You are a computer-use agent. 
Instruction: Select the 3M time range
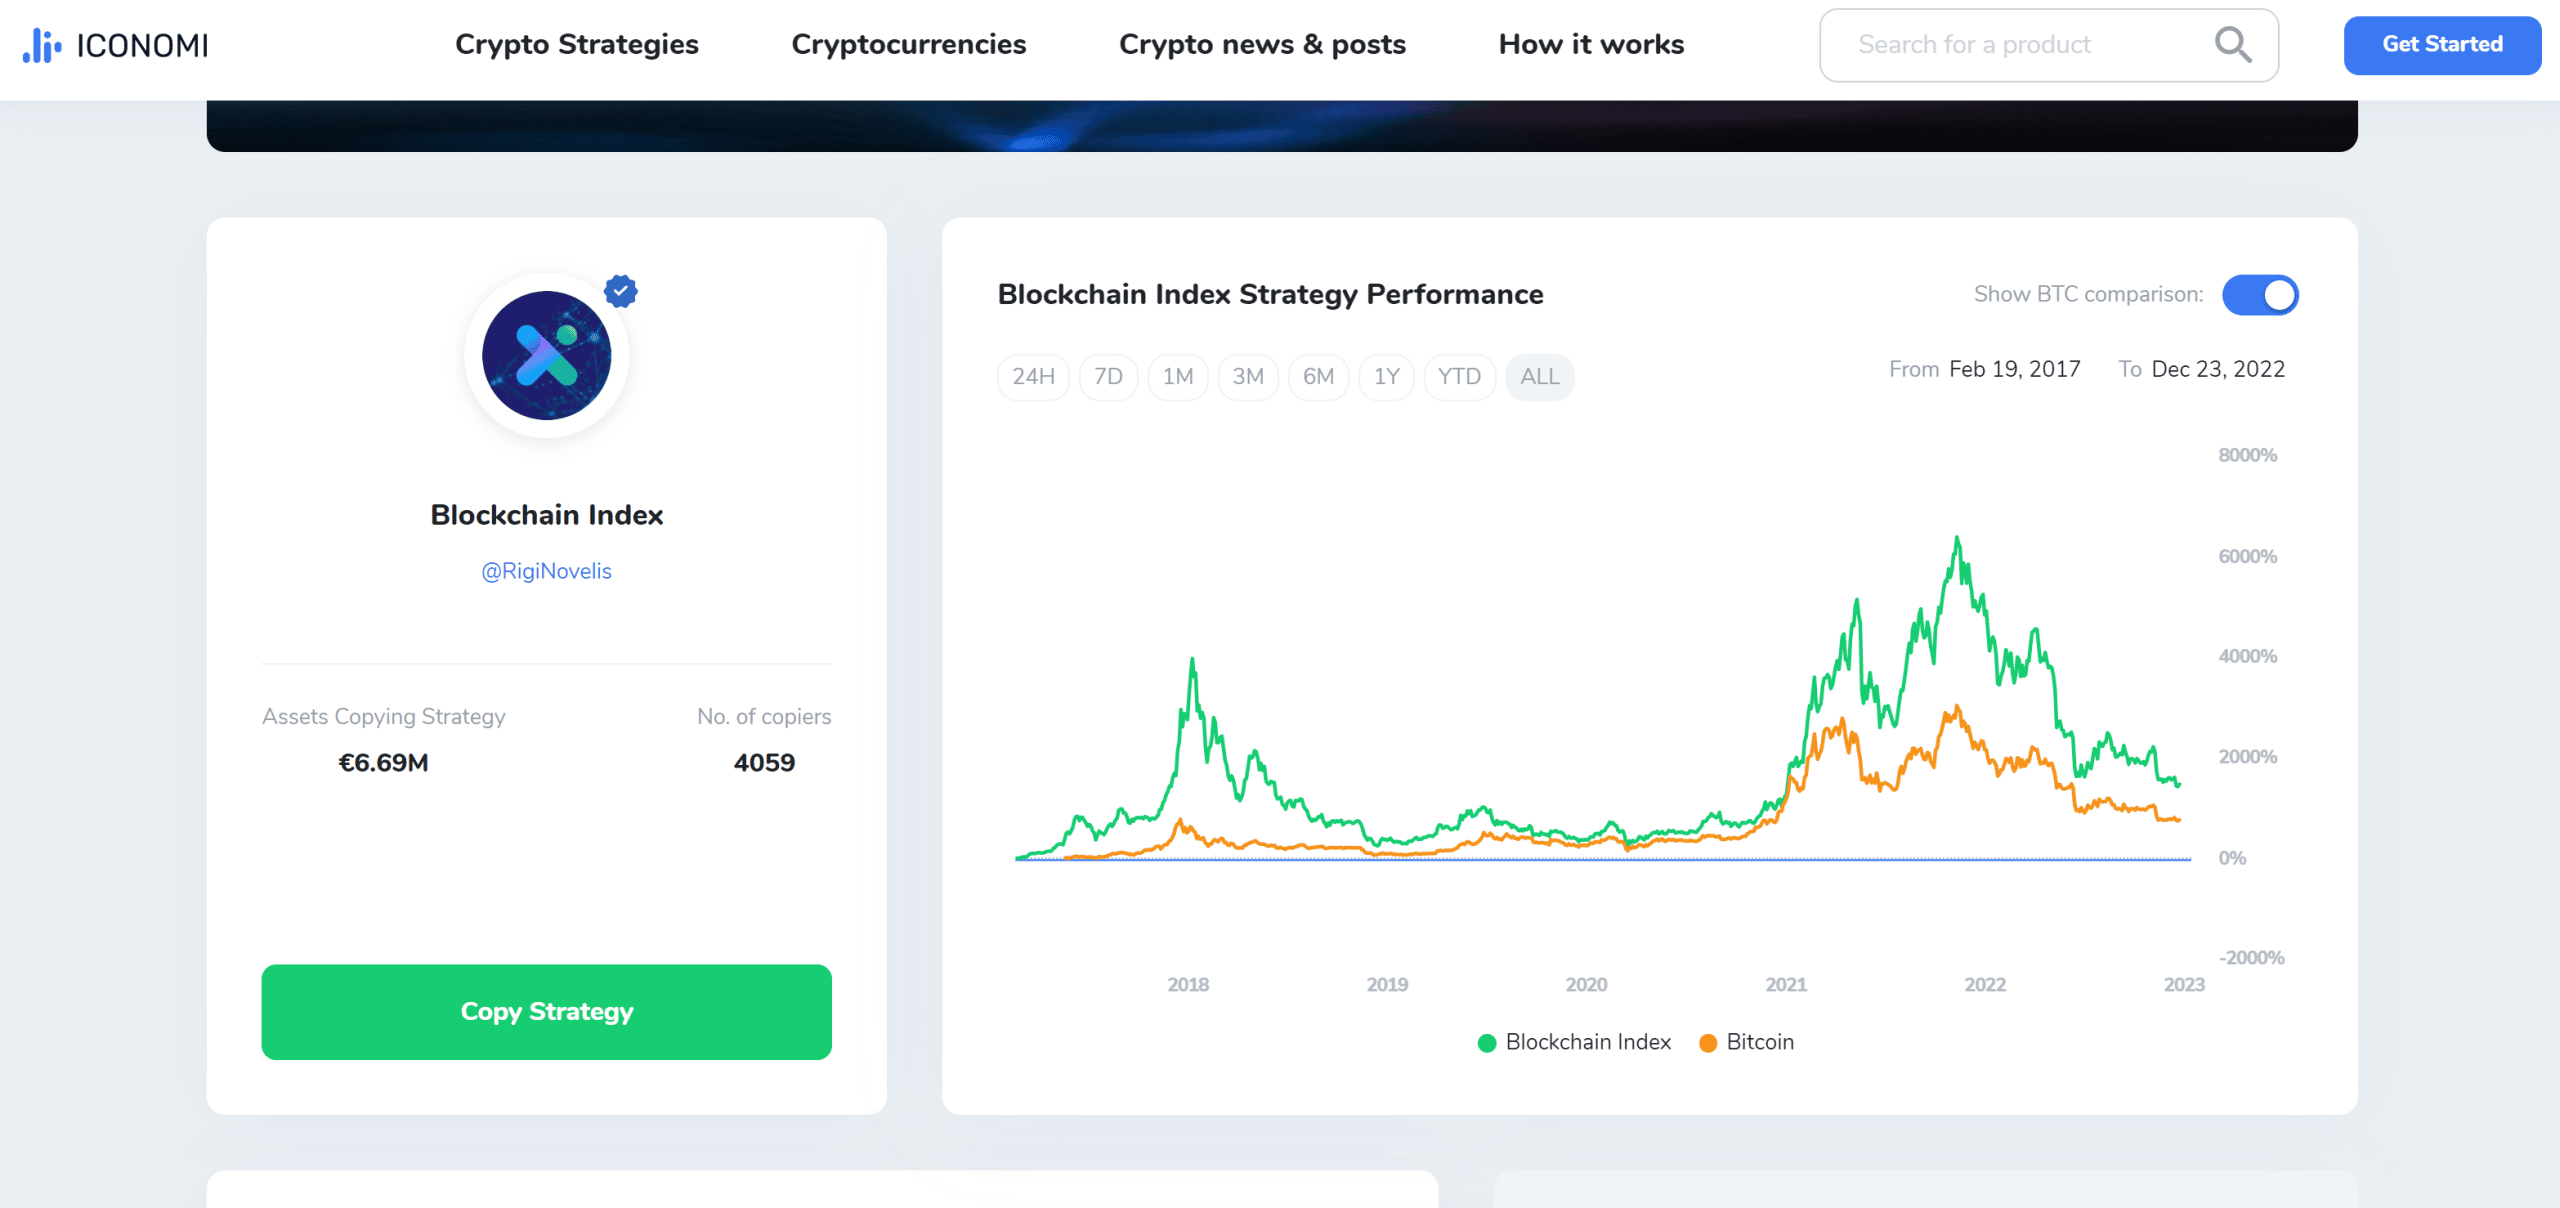(1248, 377)
